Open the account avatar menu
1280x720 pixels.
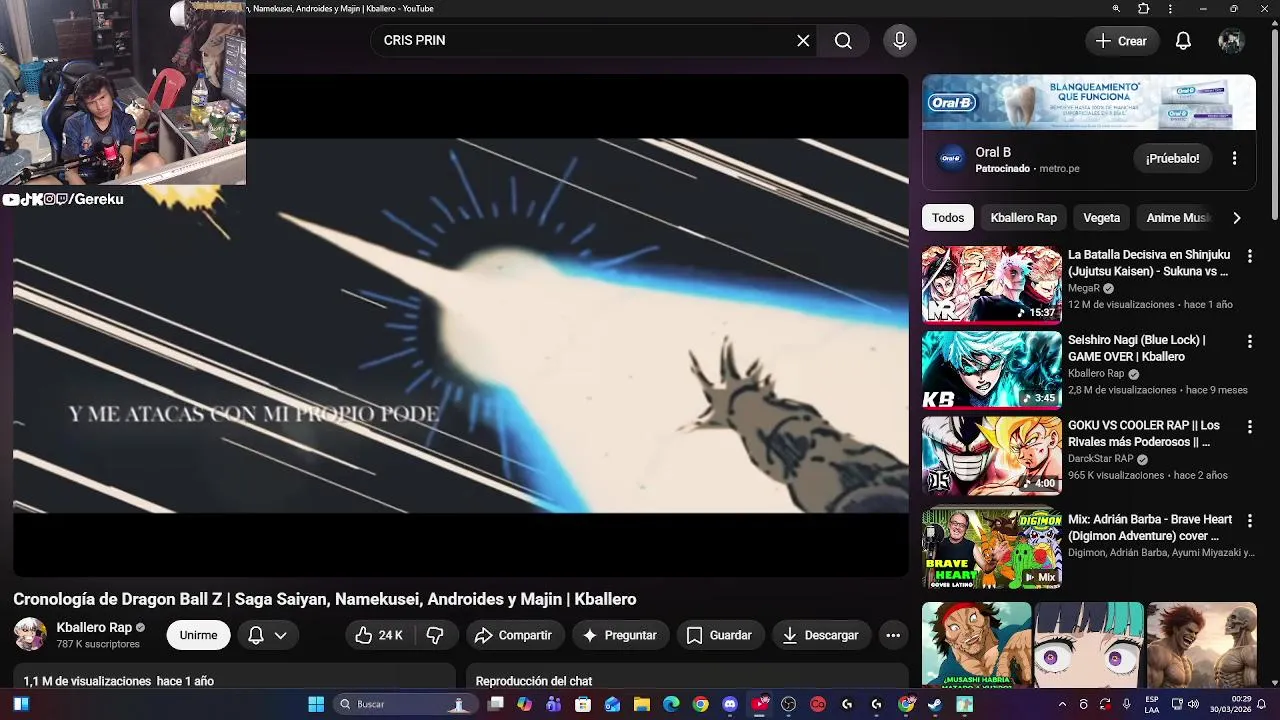pos(1231,41)
